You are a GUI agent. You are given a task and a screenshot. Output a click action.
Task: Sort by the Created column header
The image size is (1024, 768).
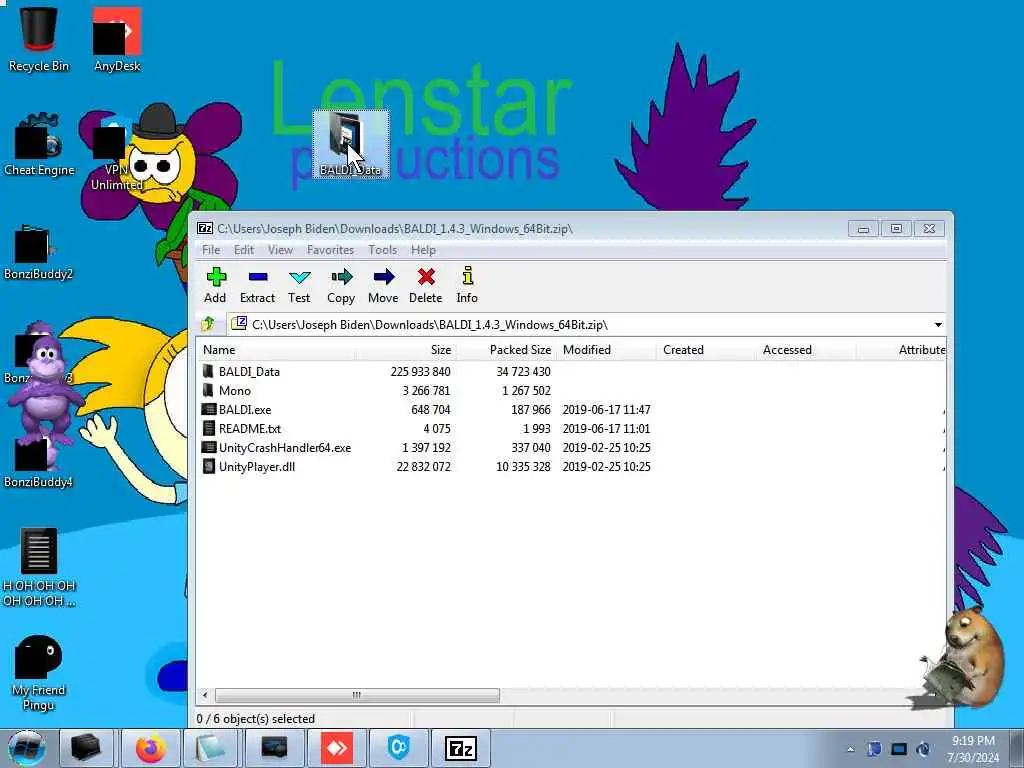point(706,350)
